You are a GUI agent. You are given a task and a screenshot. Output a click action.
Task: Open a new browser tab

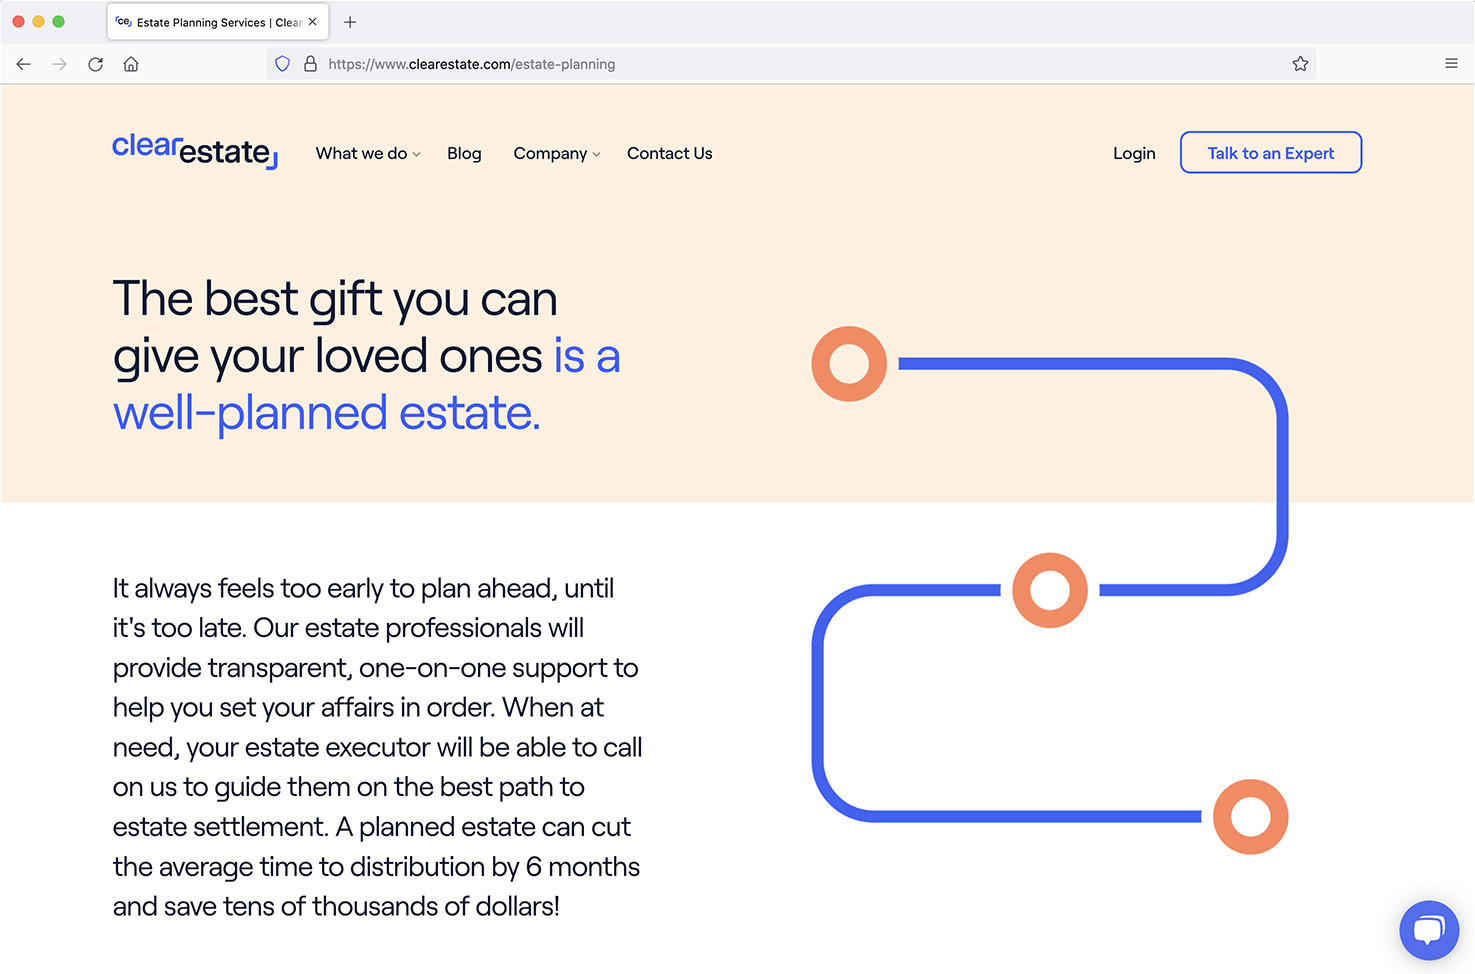tap(350, 22)
